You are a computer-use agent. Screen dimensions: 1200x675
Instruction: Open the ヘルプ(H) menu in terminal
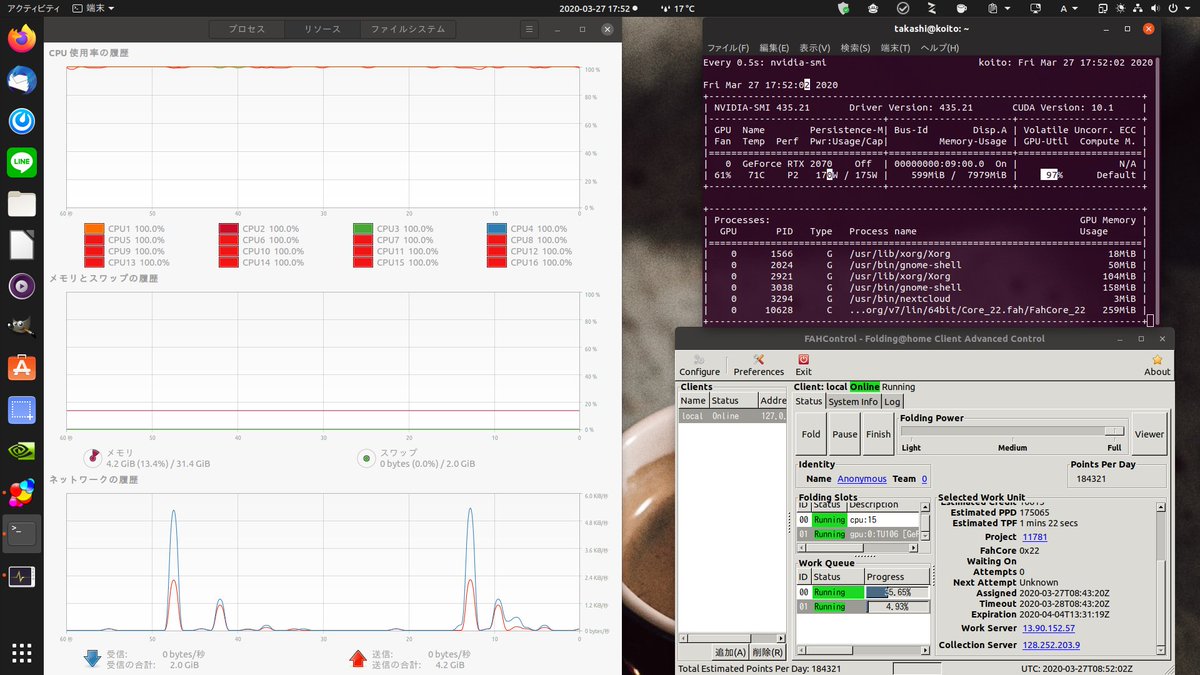click(939, 48)
